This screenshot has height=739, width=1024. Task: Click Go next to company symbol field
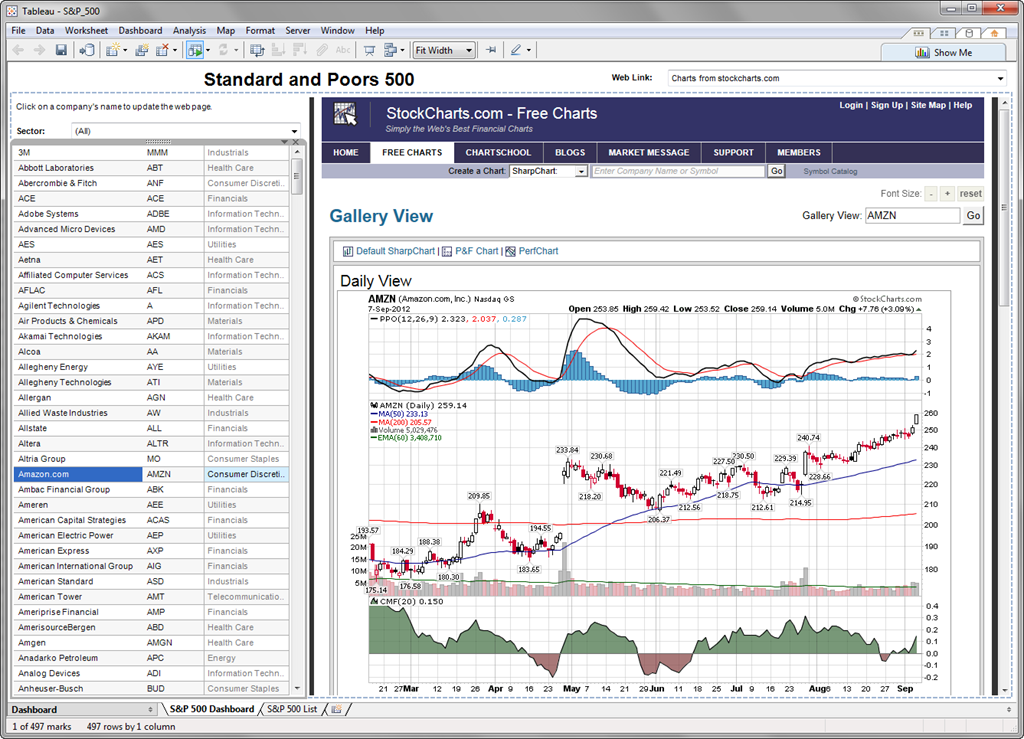point(776,171)
